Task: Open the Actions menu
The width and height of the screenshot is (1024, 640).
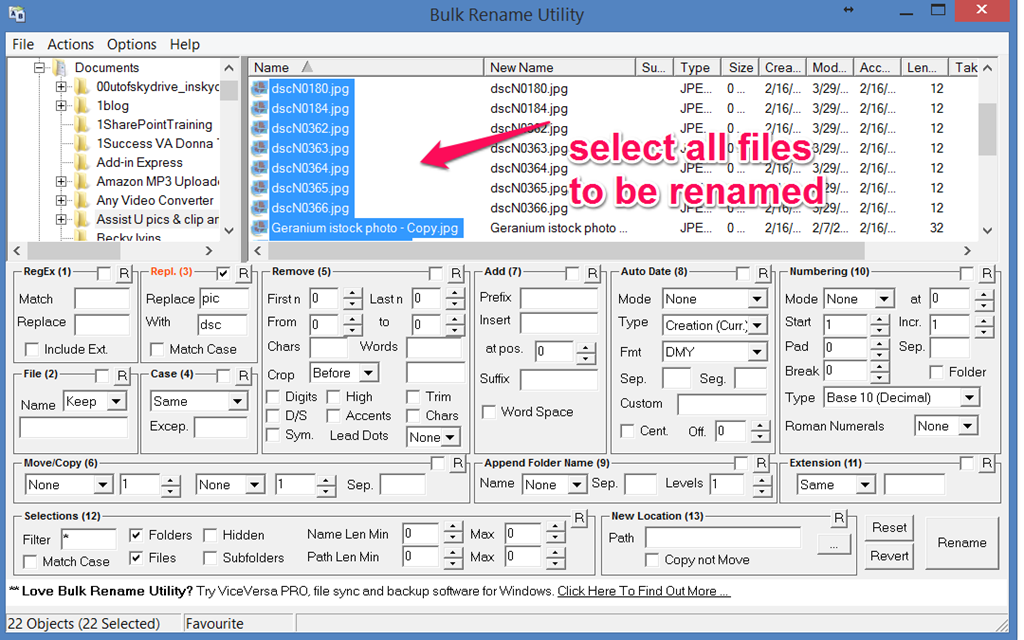Action: tap(70, 44)
